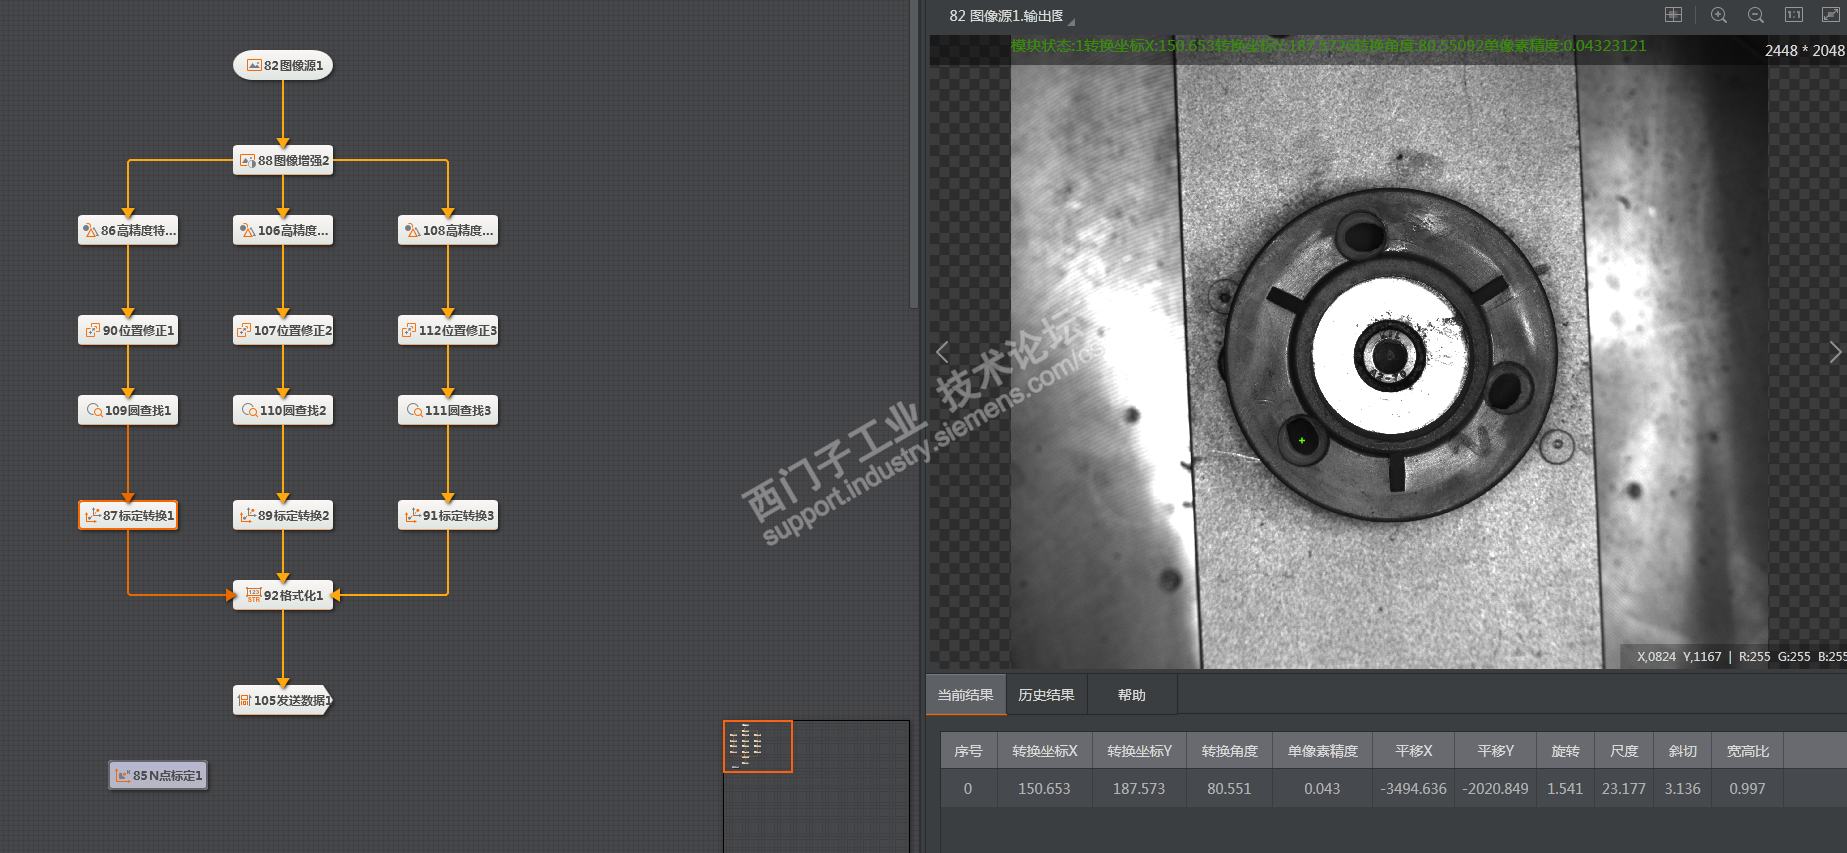
Task: Click the 尺度 column header
Action: click(x=1624, y=751)
